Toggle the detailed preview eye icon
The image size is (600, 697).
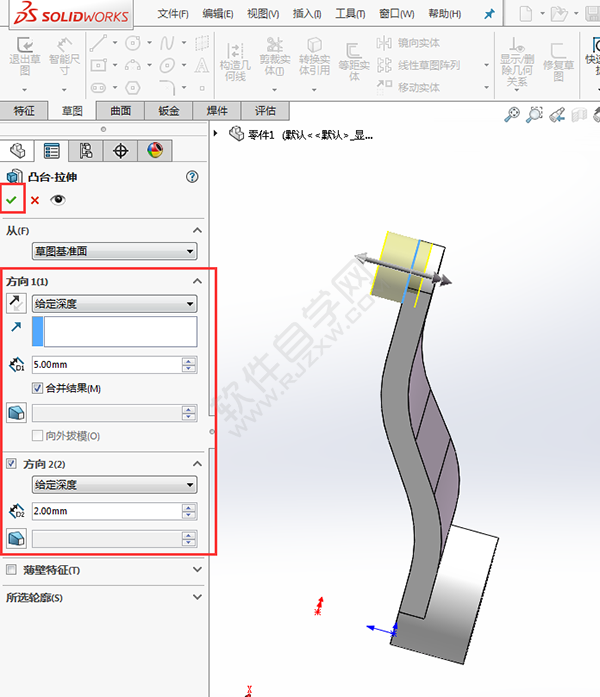point(58,200)
